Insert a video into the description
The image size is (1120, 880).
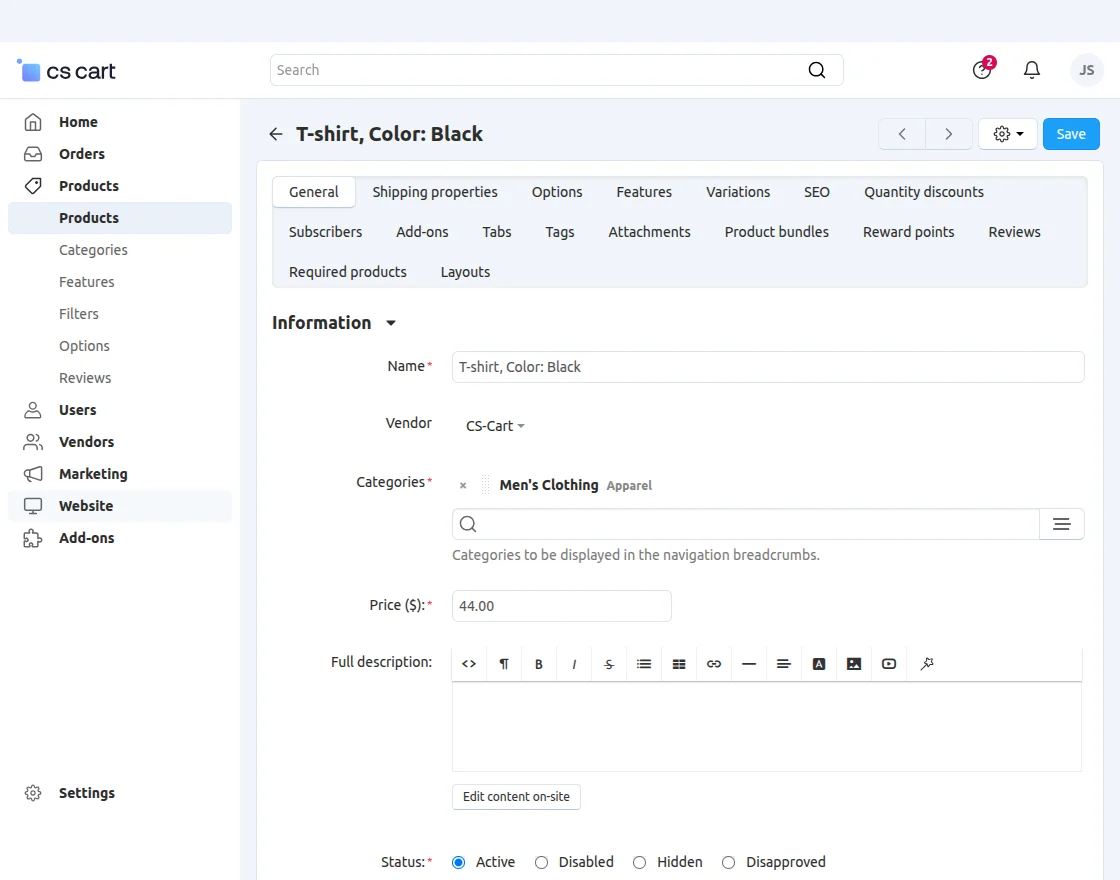coord(889,664)
